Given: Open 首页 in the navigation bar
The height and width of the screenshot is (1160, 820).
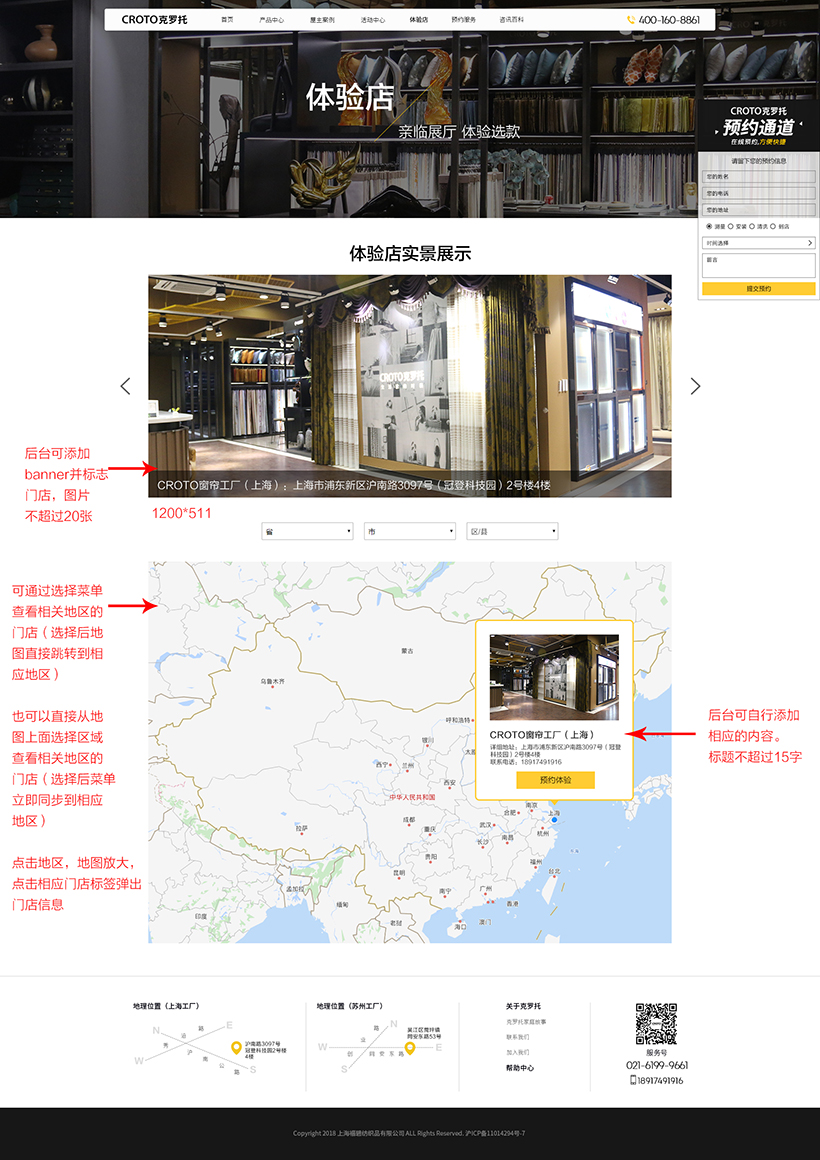Looking at the screenshot, I should pos(227,20).
